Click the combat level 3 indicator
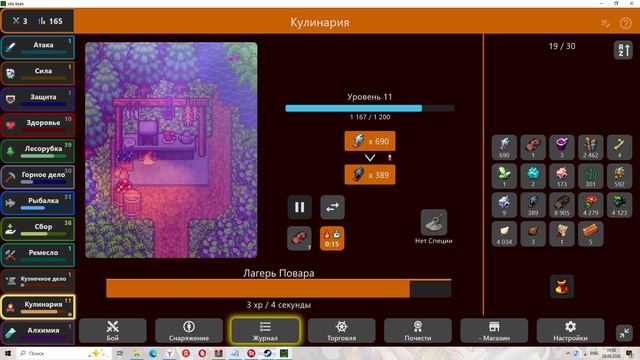The width and height of the screenshot is (640, 360). [x=20, y=21]
